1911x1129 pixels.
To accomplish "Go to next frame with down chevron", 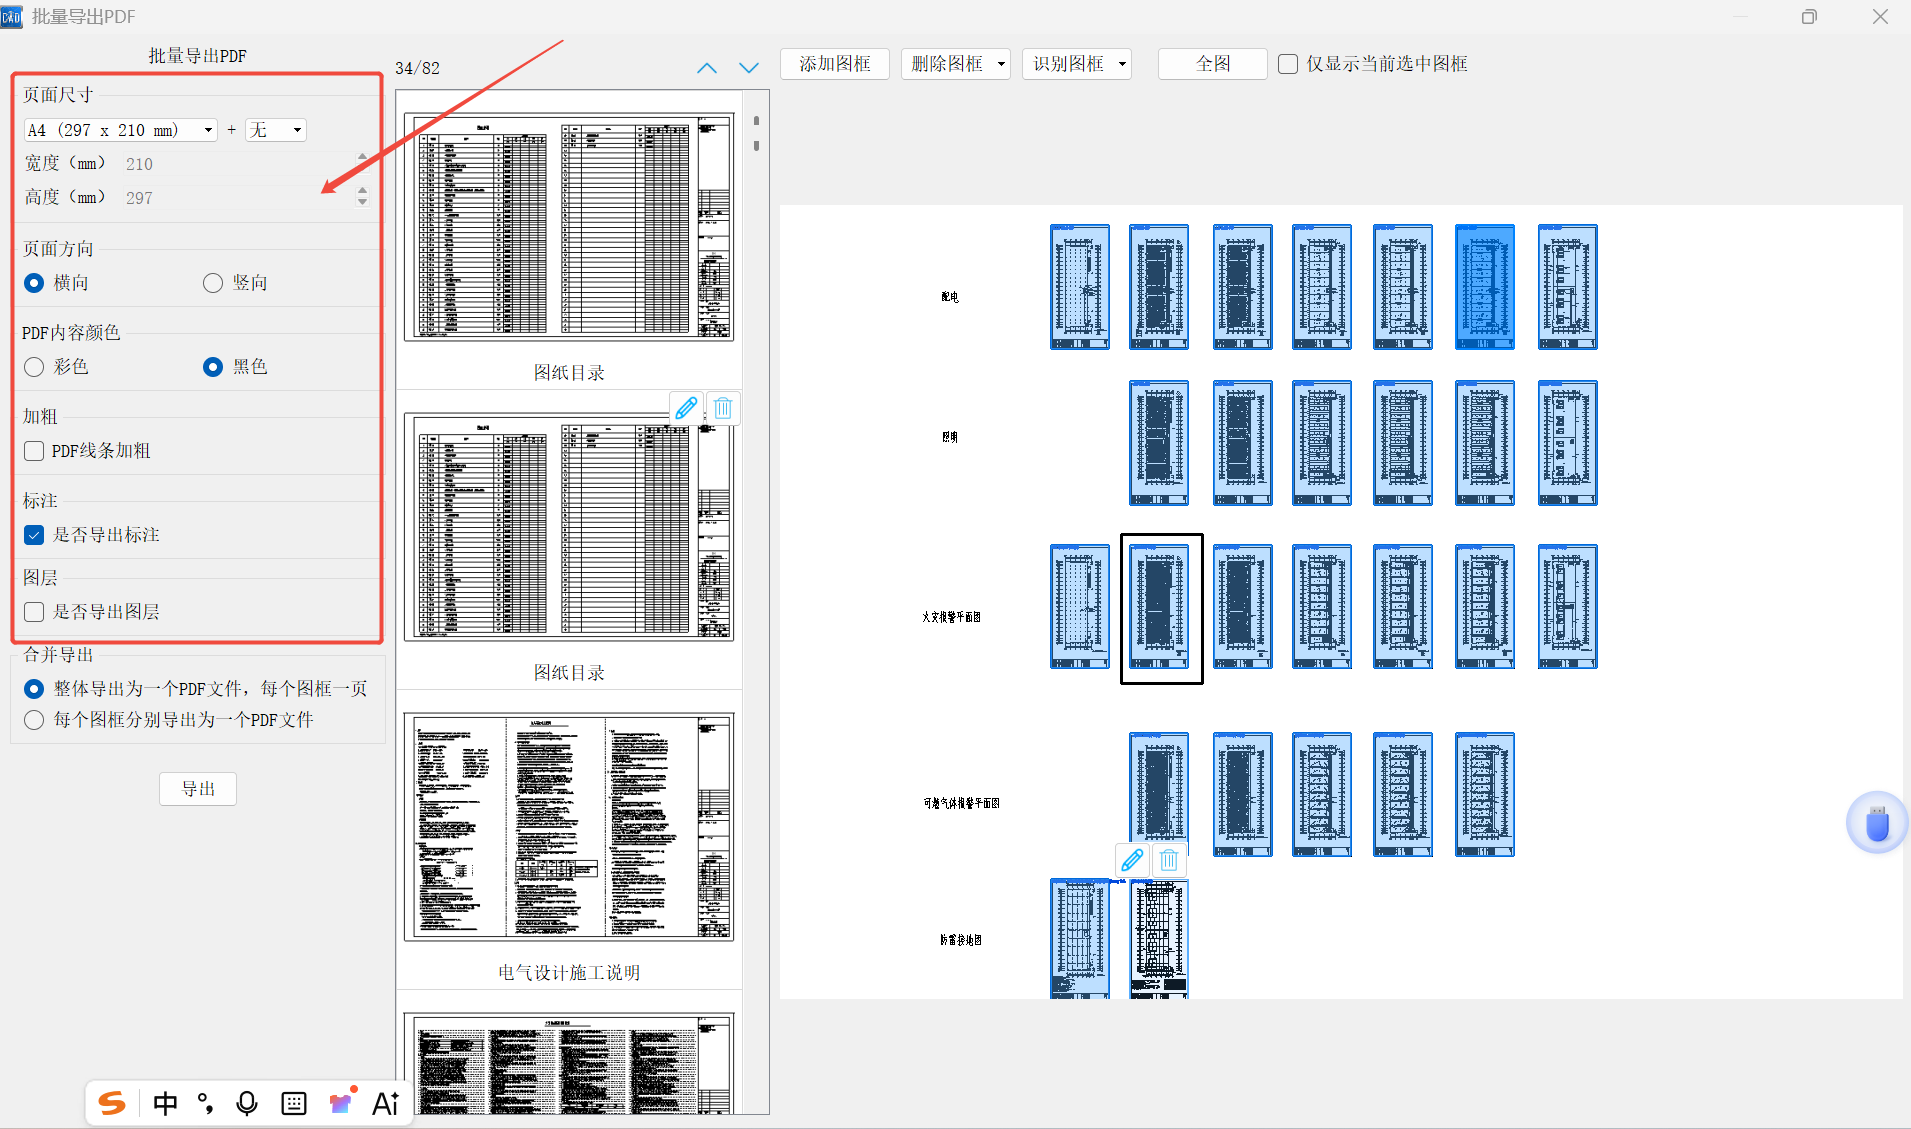I will [748, 68].
